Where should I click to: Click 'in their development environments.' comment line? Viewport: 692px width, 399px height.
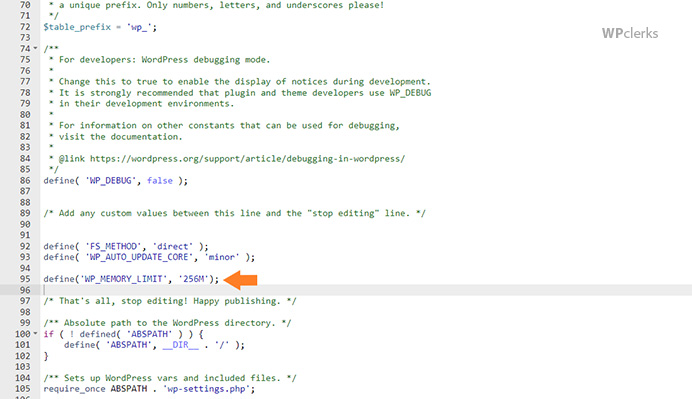[147, 104]
